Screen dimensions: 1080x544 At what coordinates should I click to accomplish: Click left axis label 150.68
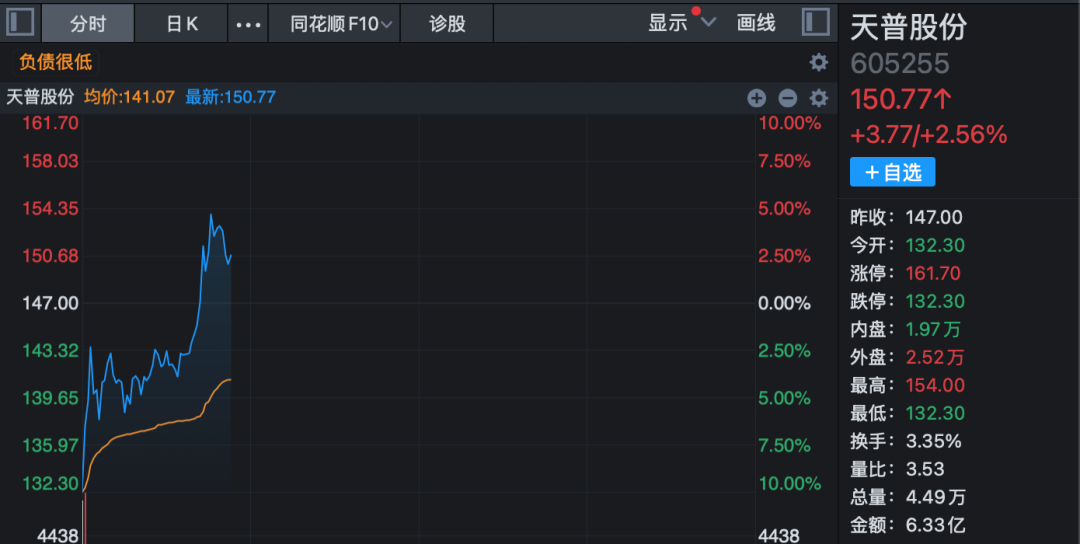pos(50,256)
